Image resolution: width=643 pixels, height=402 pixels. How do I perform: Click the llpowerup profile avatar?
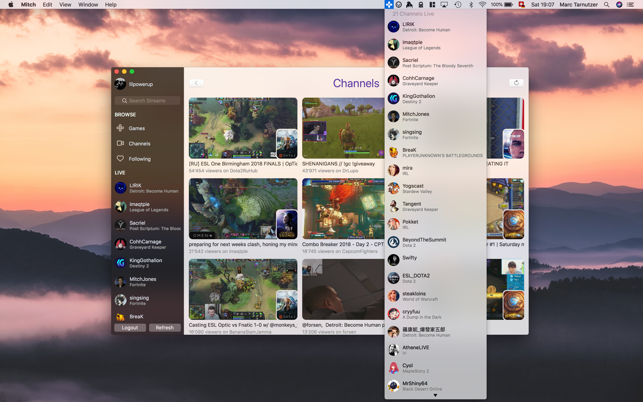pos(120,84)
